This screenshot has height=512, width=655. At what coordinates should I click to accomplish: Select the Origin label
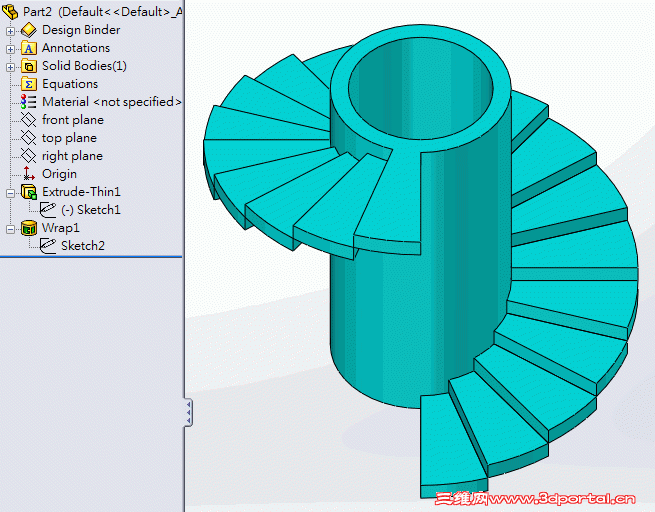[x=59, y=174]
